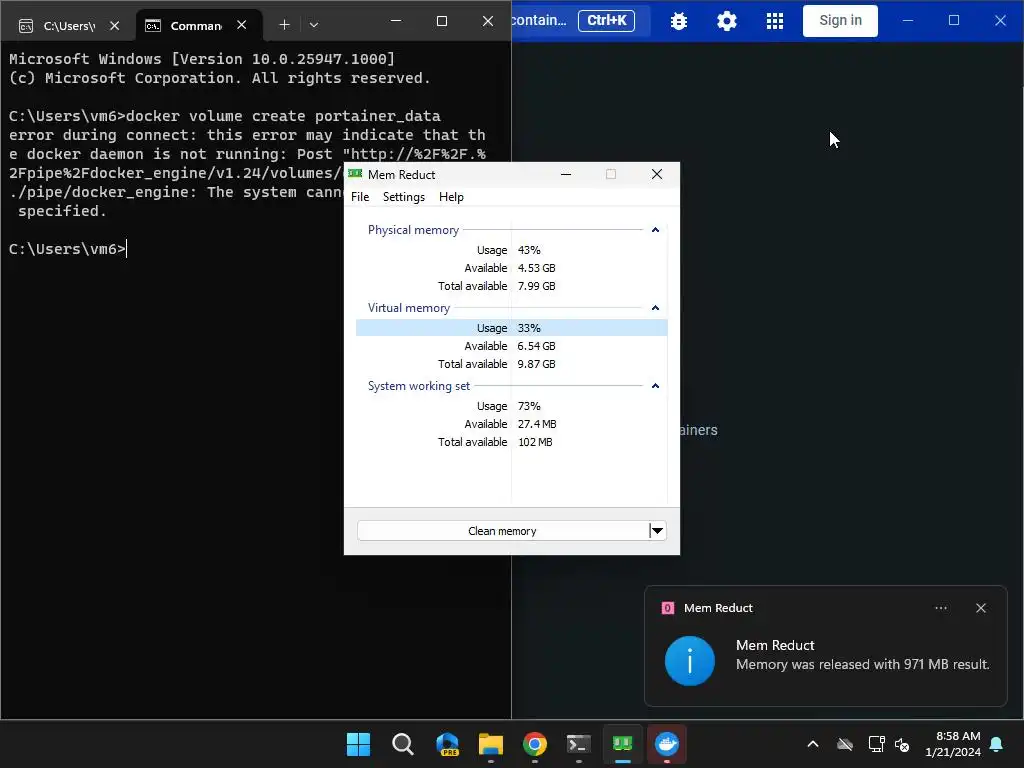Minimize the Terminal window
This screenshot has height=768, width=1024.
396,21
